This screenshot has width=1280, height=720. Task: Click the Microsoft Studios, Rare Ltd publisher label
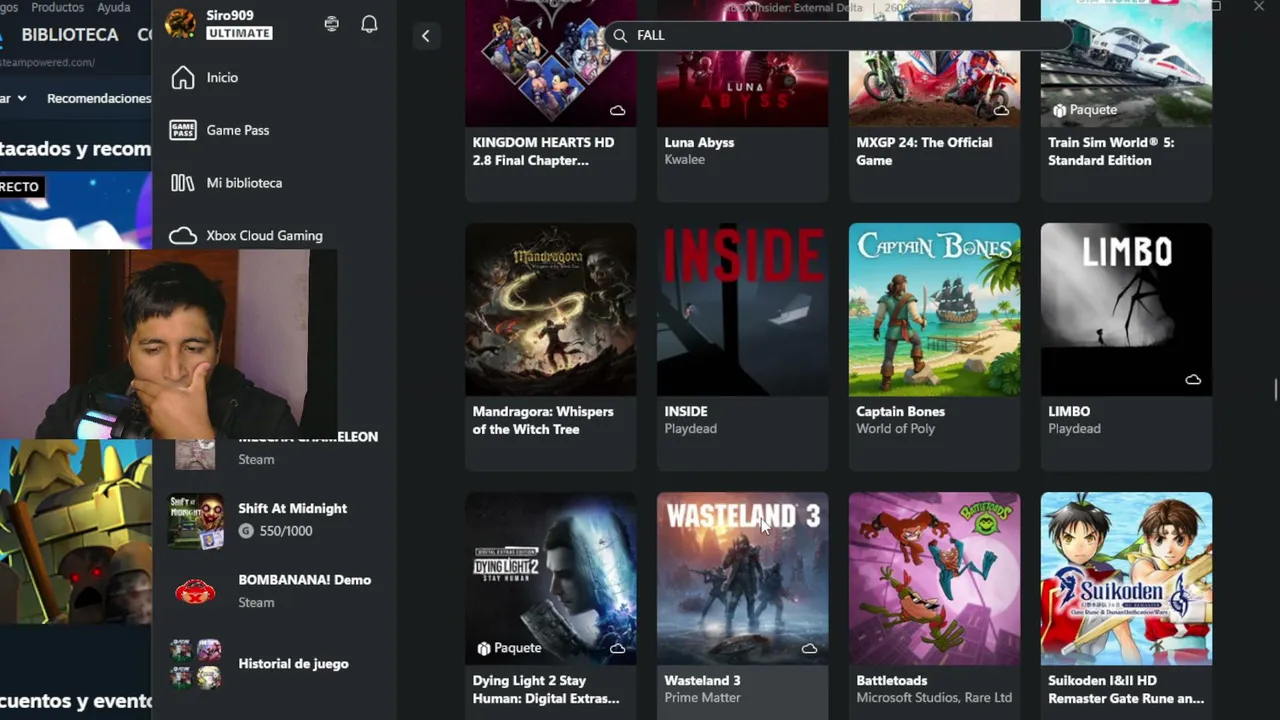[934, 697]
